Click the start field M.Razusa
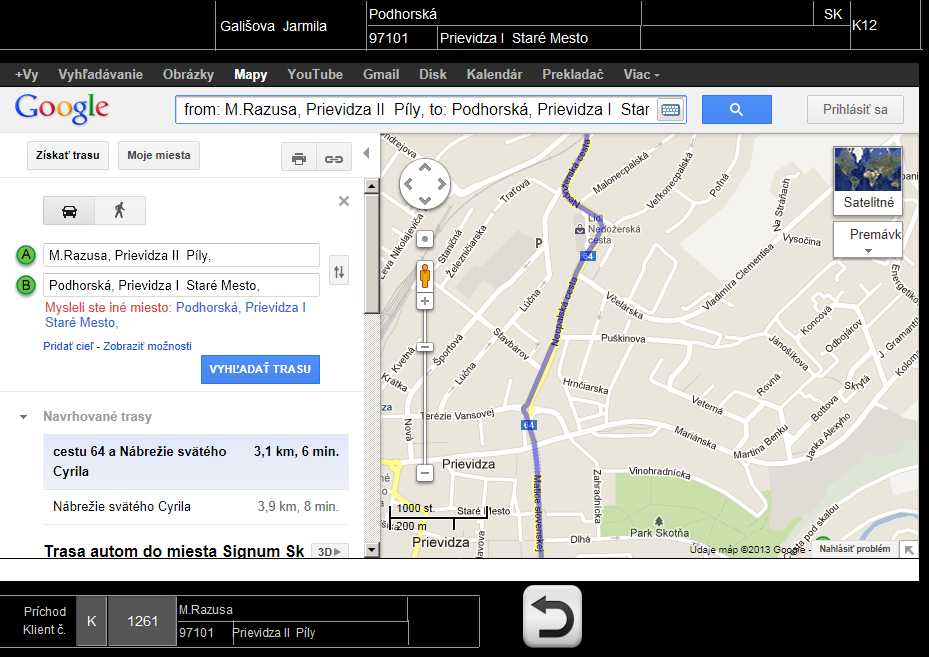Image resolution: width=929 pixels, height=657 pixels. [x=181, y=255]
